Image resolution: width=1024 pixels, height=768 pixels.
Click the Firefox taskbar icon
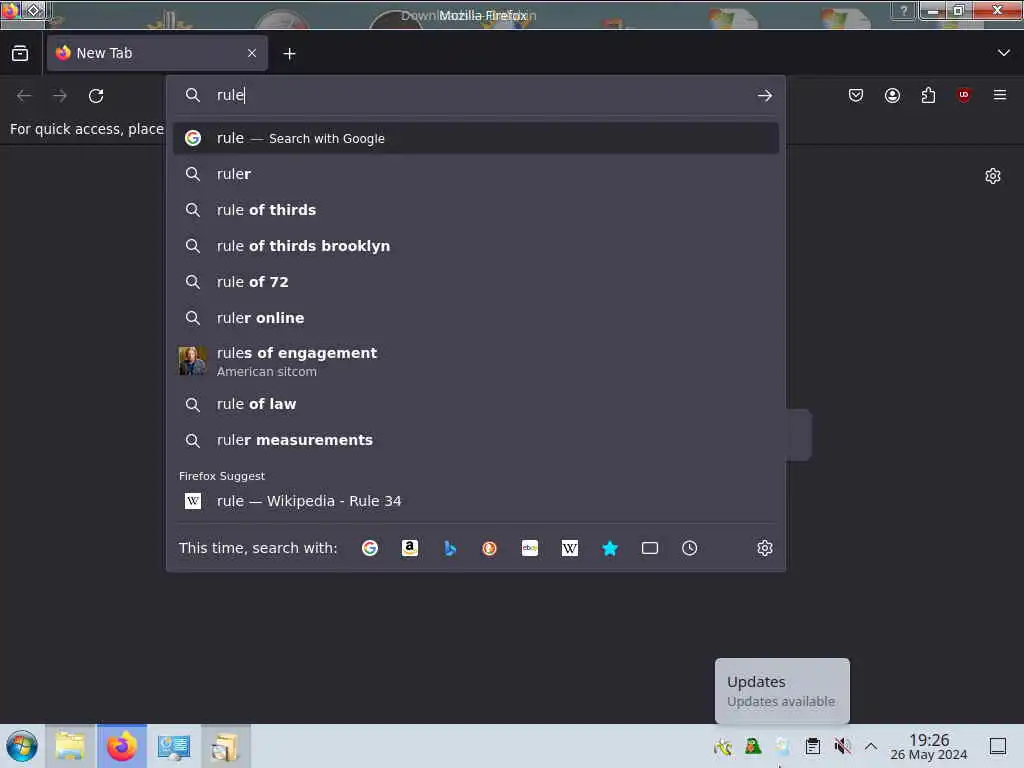pyautogui.click(x=122, y=746)
